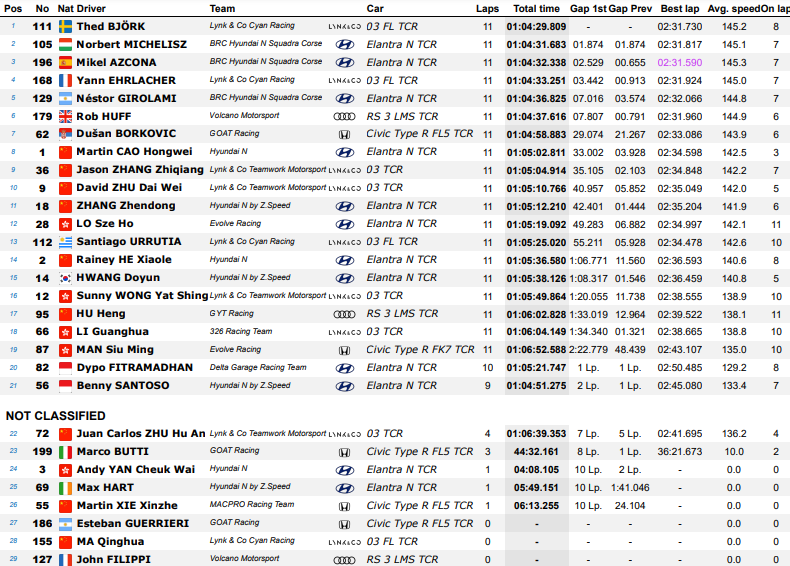The height and width of the screenshot is (566, 790).
Task: Click the Lynk & Co logo in LI Guanghua's row
Action: [345, 332]
